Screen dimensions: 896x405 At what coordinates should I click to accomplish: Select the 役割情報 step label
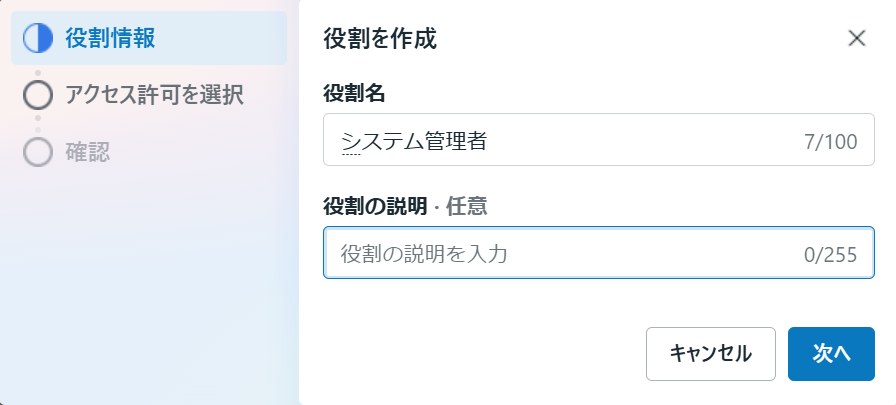110,39
